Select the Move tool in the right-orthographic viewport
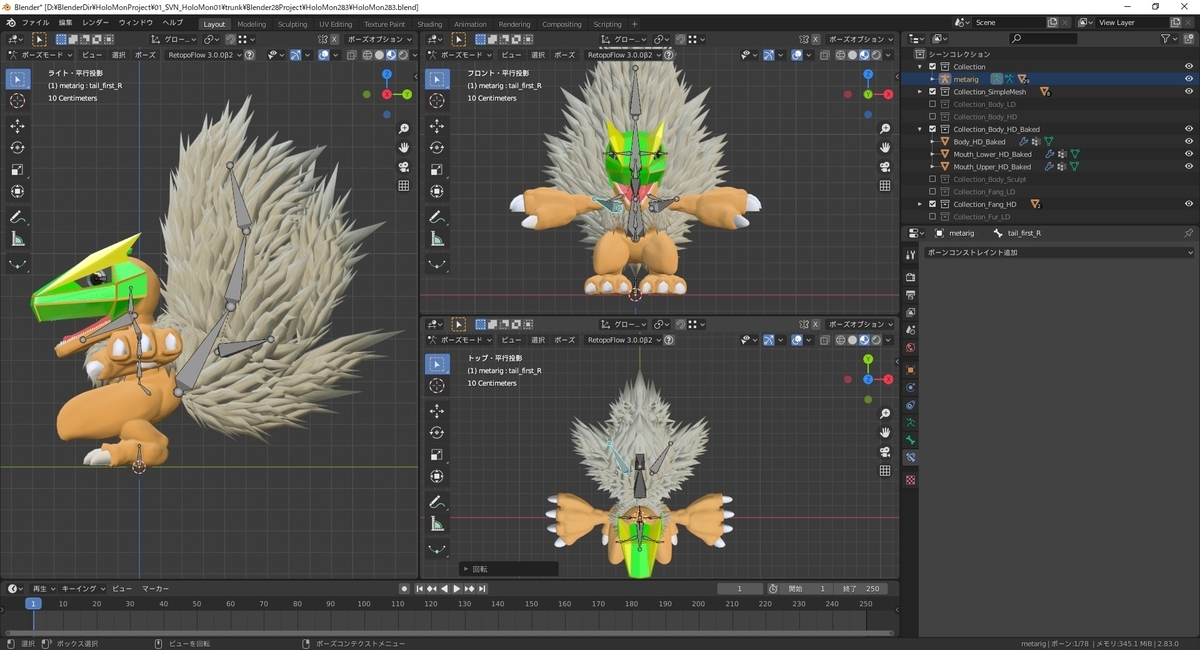 tap(18, 126)
